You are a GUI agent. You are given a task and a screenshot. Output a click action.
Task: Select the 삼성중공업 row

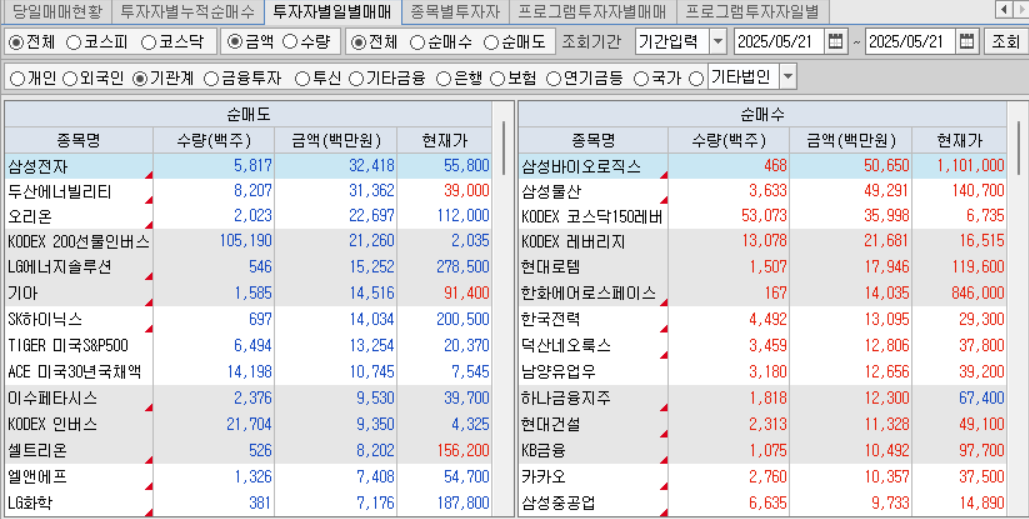[763, 503]
